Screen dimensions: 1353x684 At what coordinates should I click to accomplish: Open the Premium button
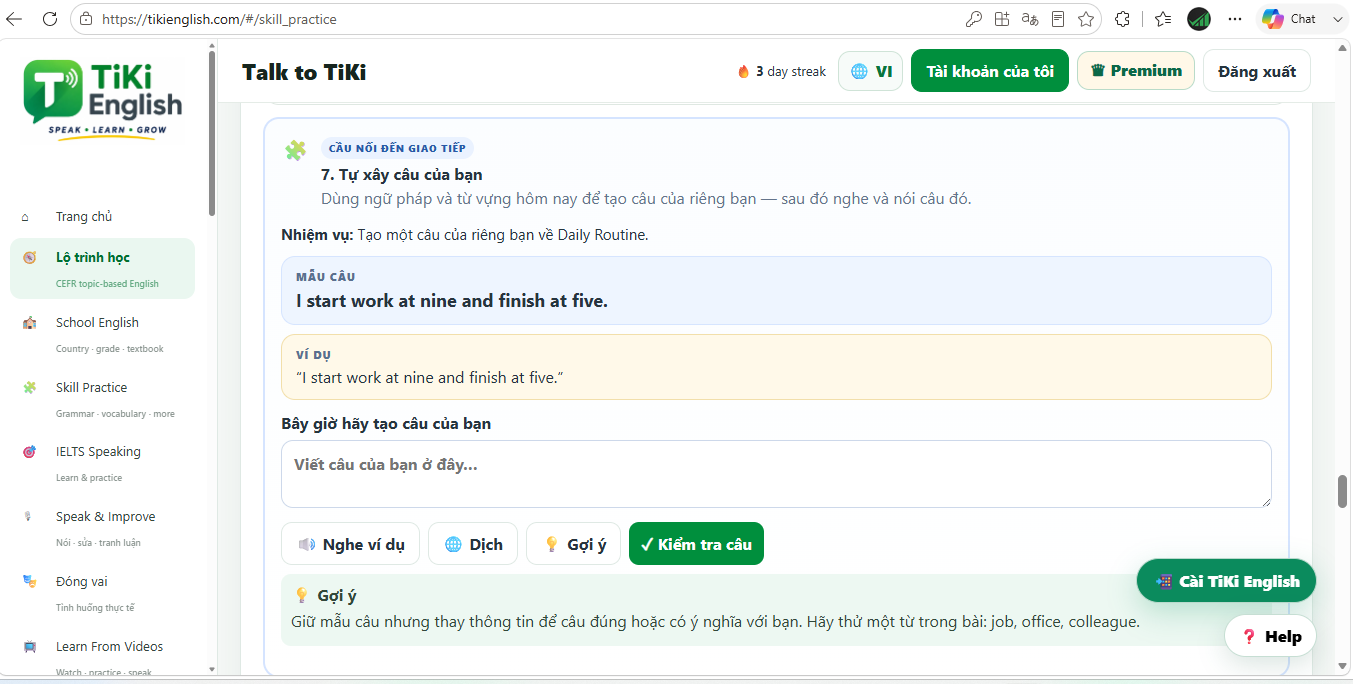coord(1136,71)
